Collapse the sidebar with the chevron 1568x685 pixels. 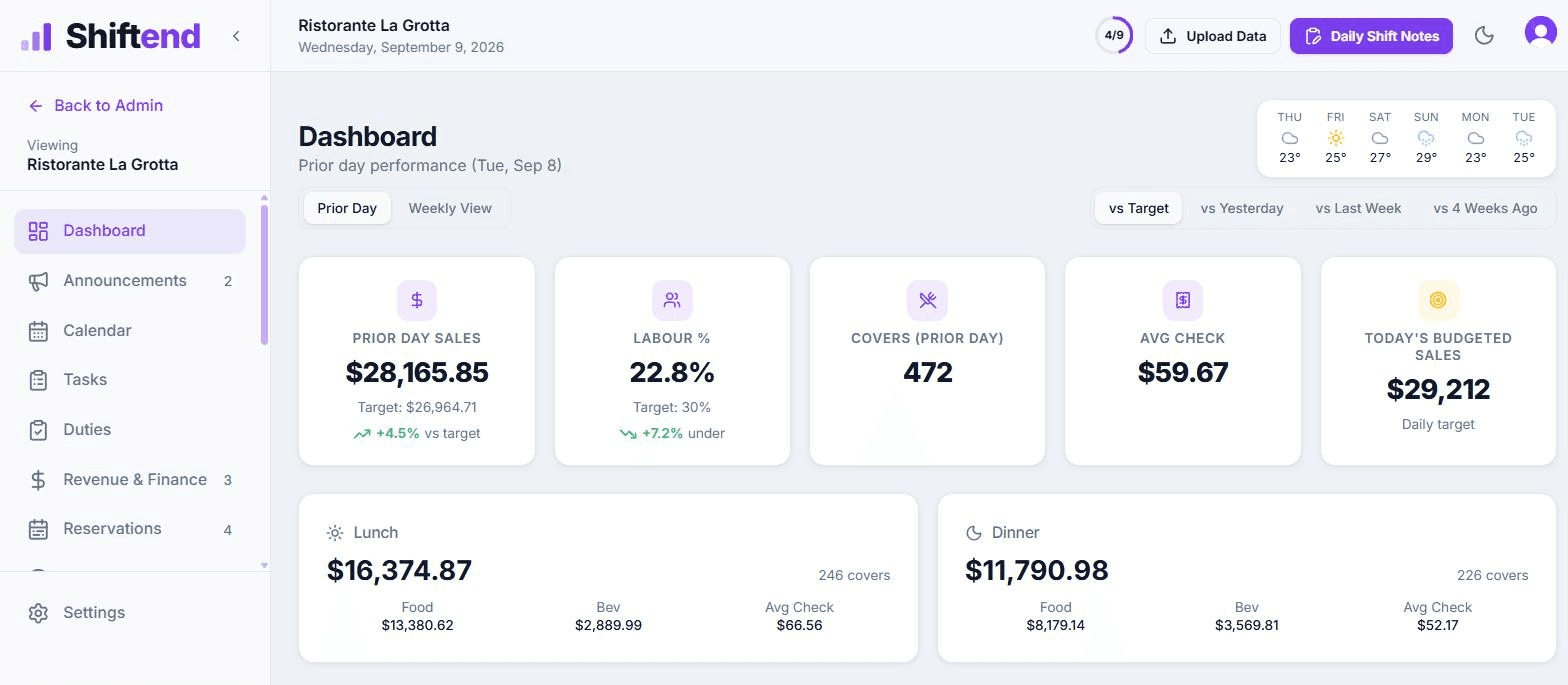click(236, 36)
